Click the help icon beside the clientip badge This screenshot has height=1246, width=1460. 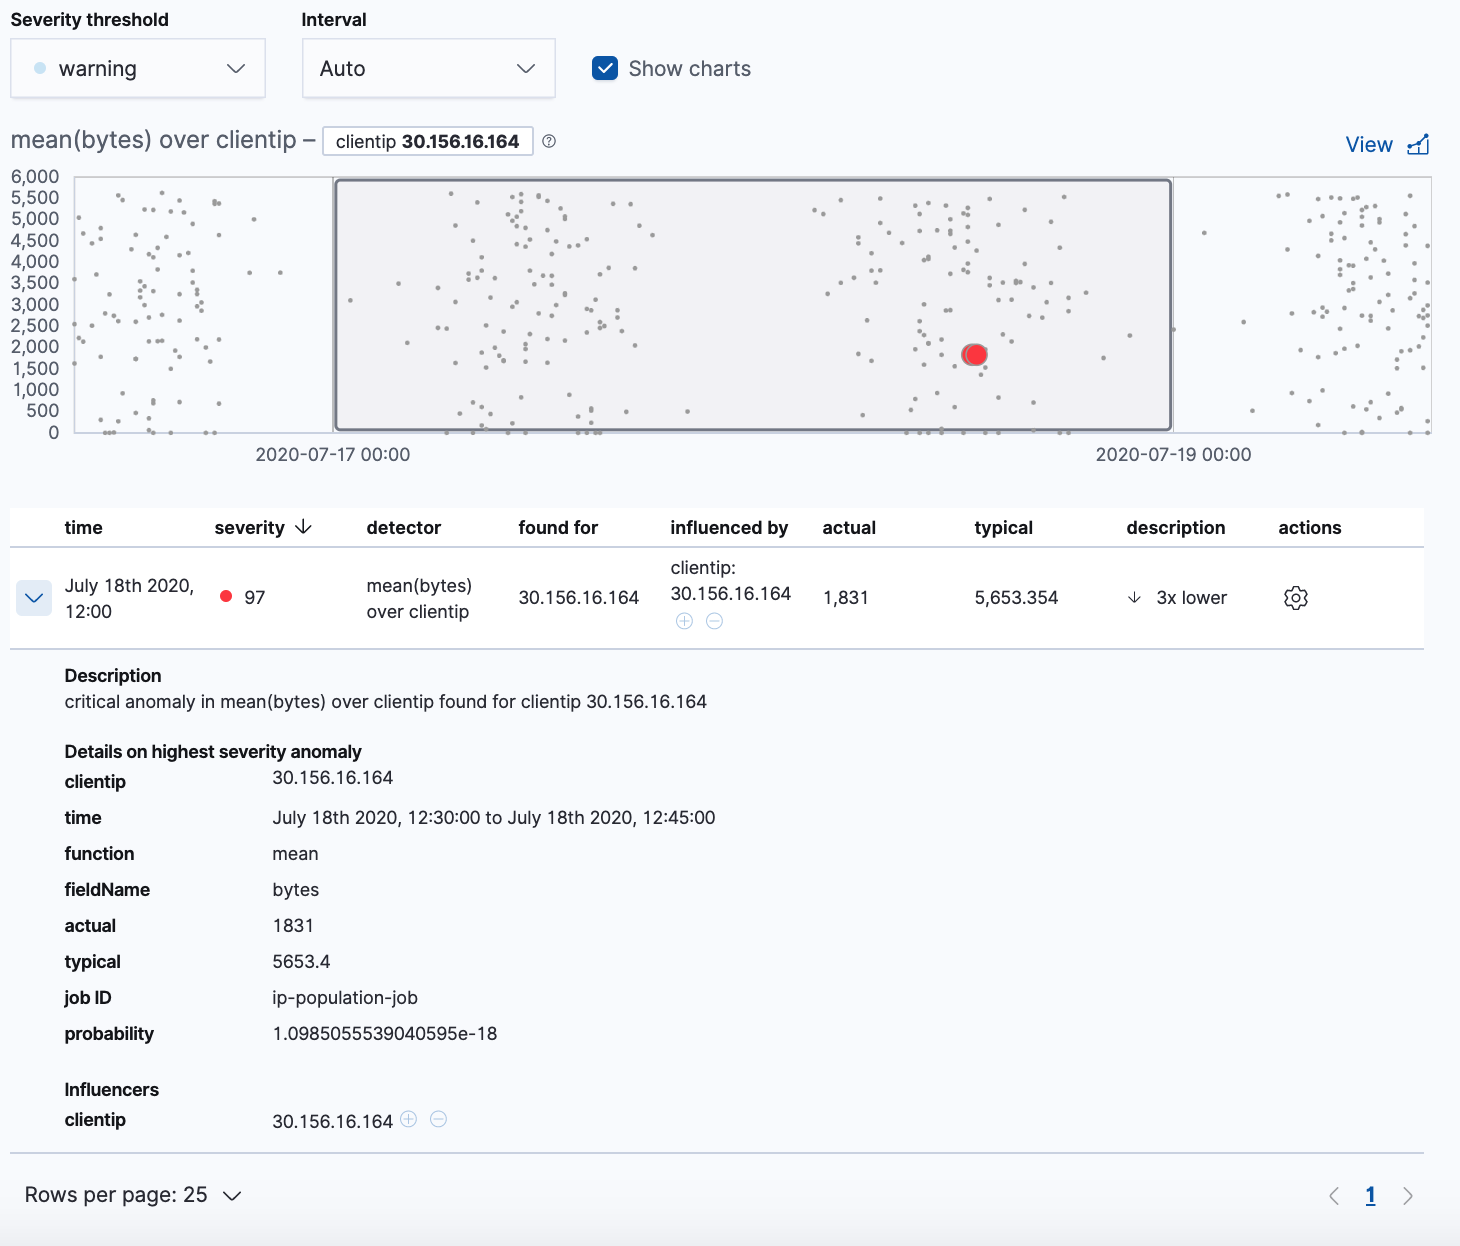coord(548,141)
